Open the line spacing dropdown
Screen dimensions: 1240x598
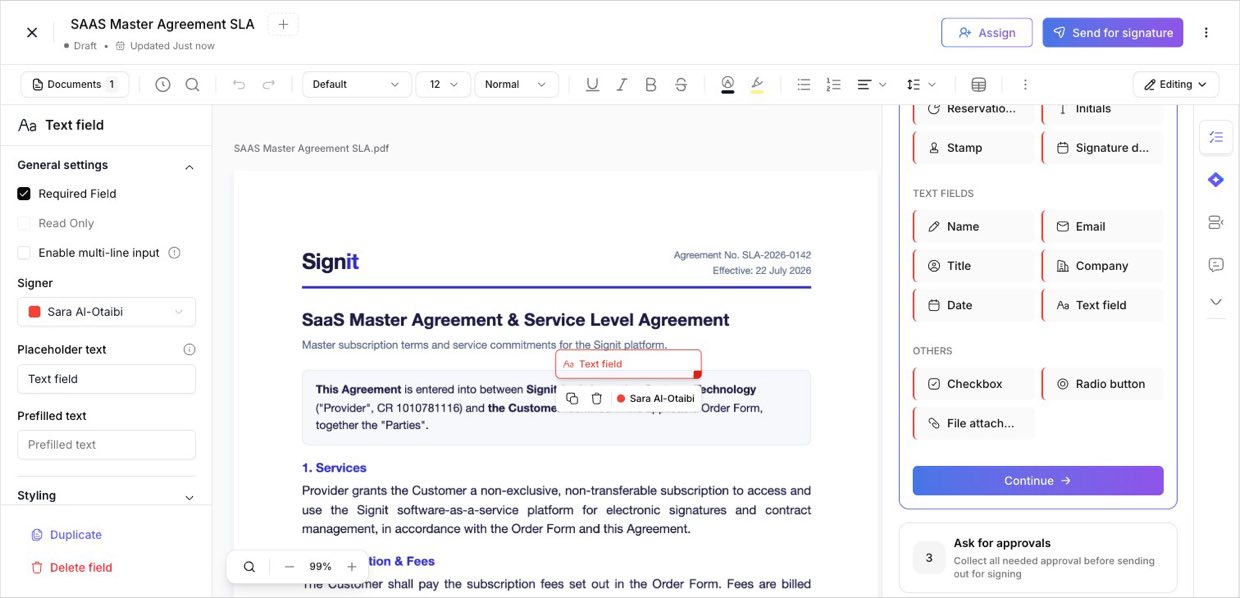[921, 84]
